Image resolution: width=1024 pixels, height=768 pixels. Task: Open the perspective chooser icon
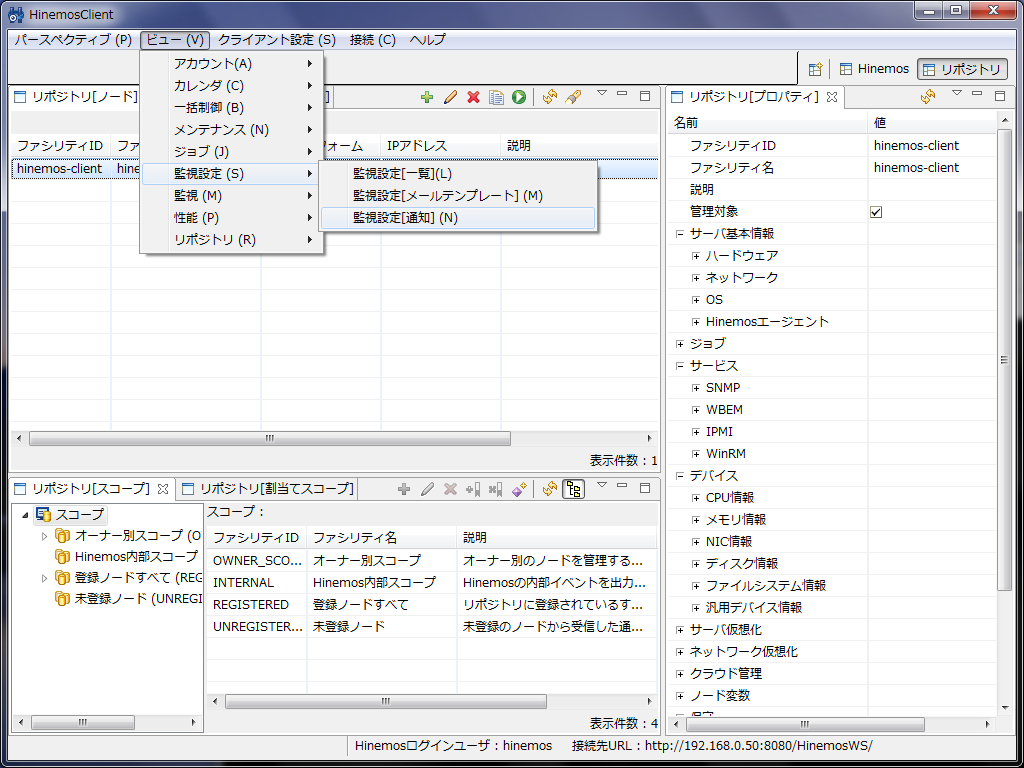(x=815, y=69)
